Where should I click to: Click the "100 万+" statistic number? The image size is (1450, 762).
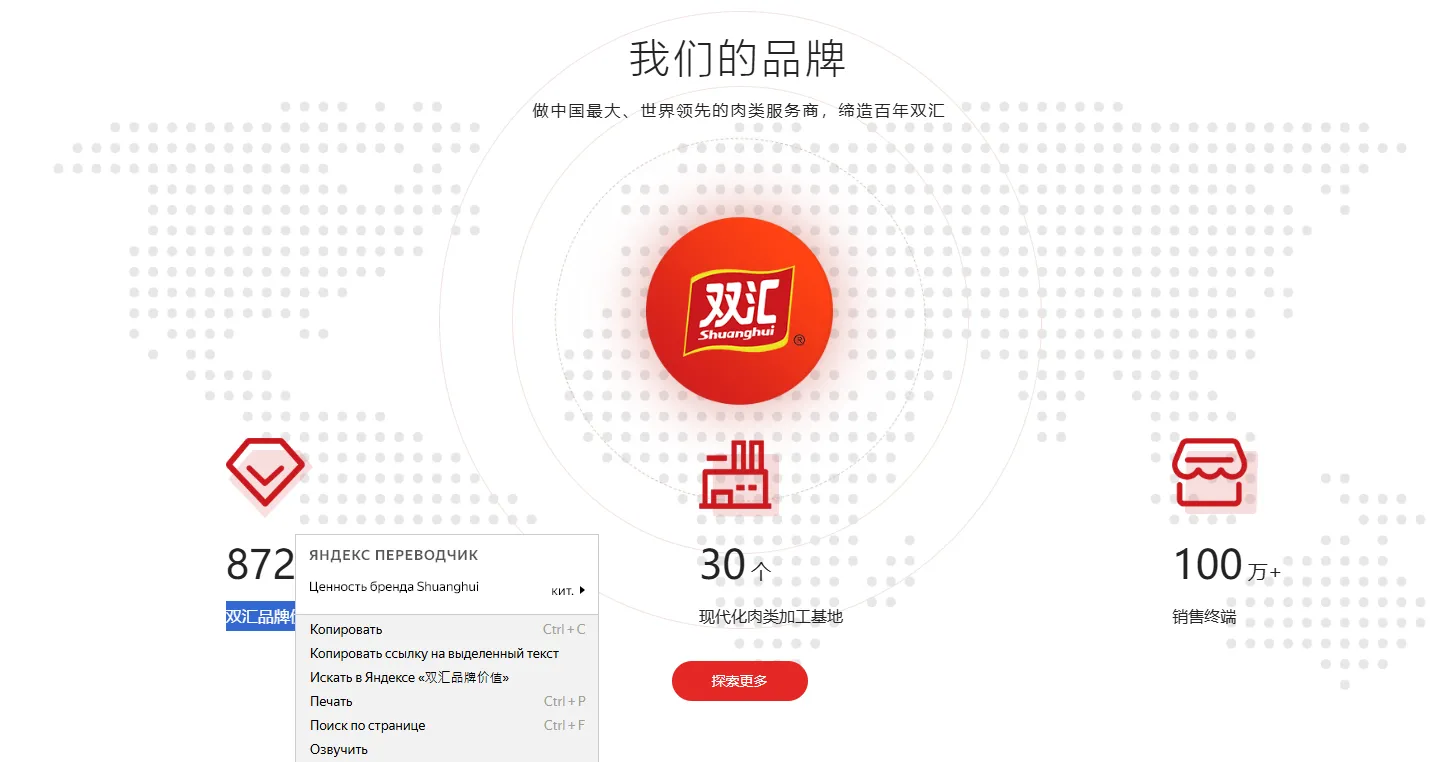[1225, 566]
